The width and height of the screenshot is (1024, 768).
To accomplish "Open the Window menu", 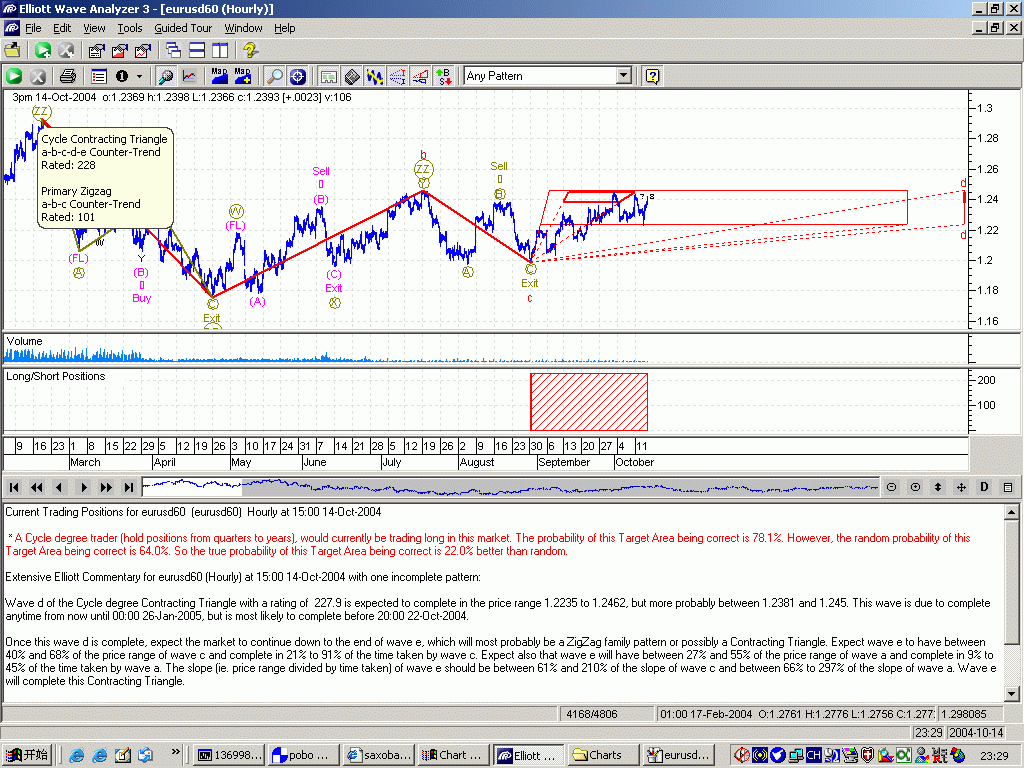I will coord(243,28).
